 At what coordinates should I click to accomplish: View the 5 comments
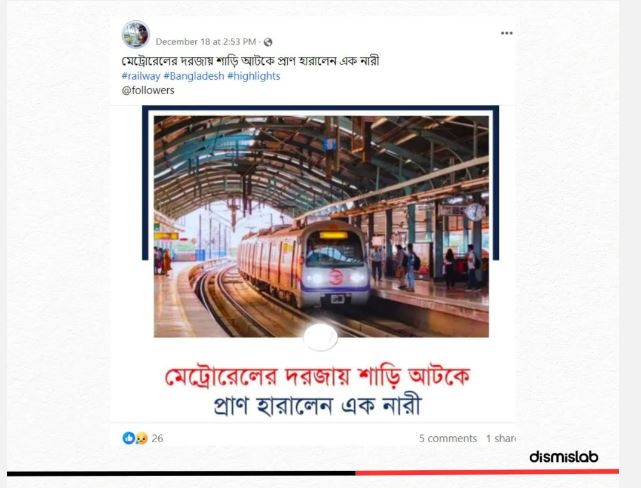click(448, 438)
